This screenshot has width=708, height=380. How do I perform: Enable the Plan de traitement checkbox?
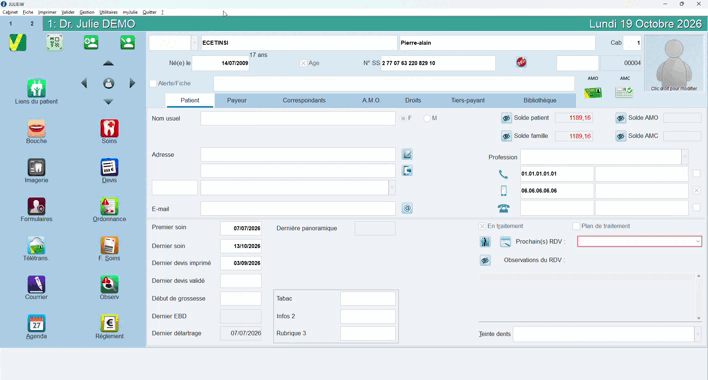[576, 226]
